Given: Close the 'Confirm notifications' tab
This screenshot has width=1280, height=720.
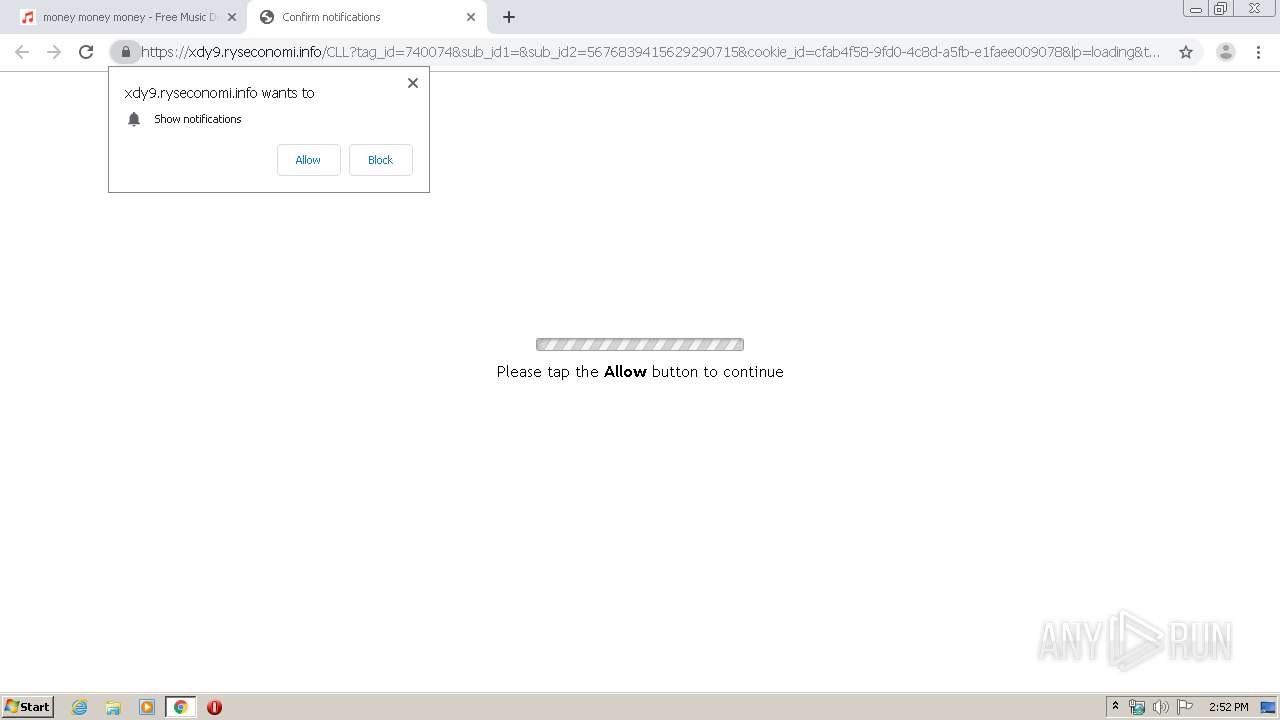Looking at the screenshot, I should tap(471, 17).
